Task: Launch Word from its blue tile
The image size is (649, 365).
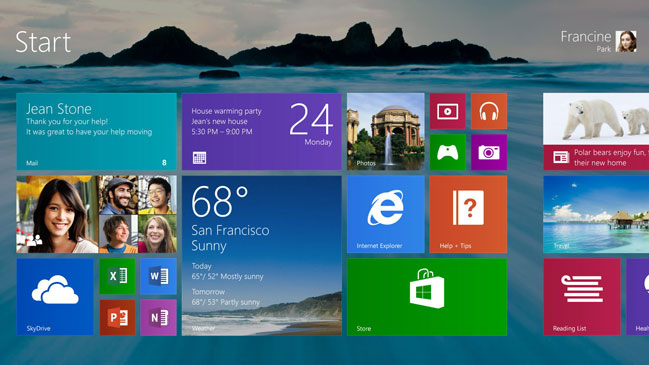Action: [x=159, y=276]
